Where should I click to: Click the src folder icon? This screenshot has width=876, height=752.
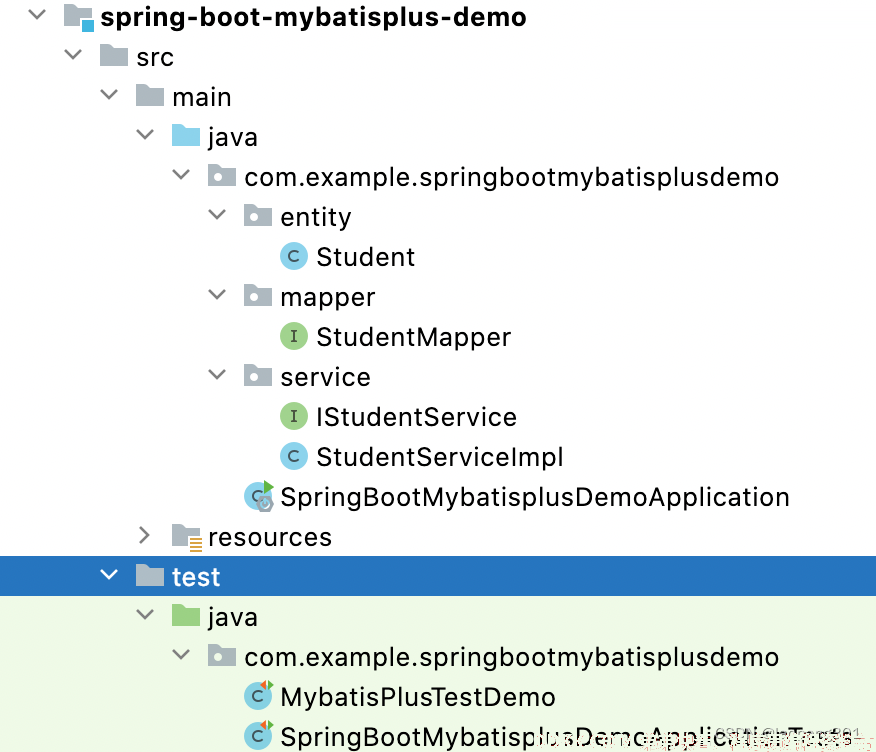(x=114, y=56)
